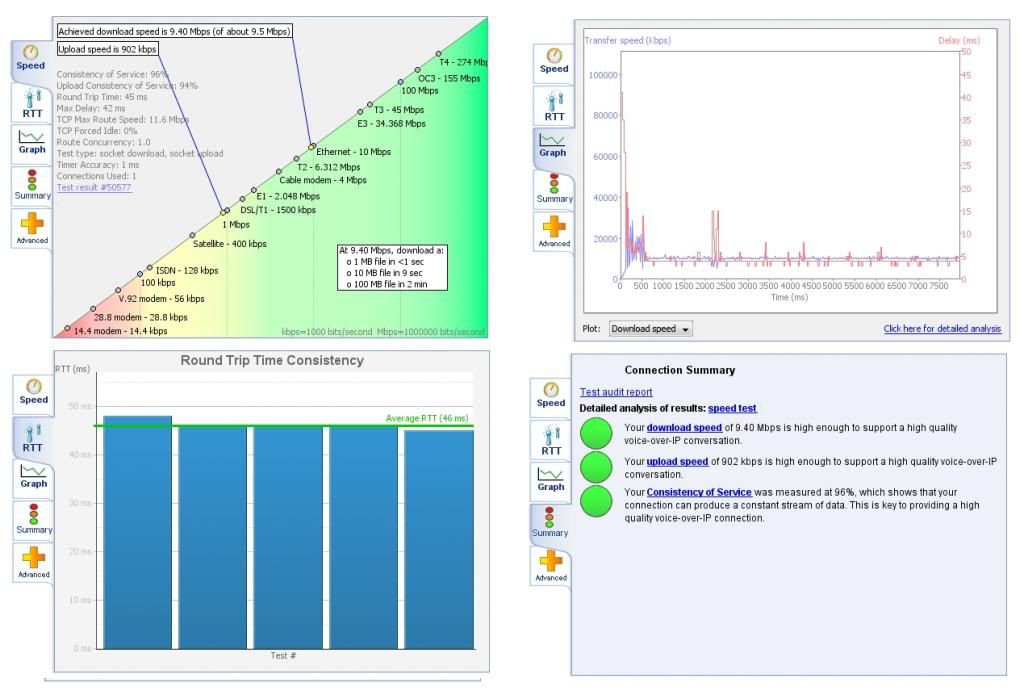Expand the Plot dropdown showing Download speed
The height and width of the screenshot is (690, 1024).
pyautogui.click(x=650, y=329)
